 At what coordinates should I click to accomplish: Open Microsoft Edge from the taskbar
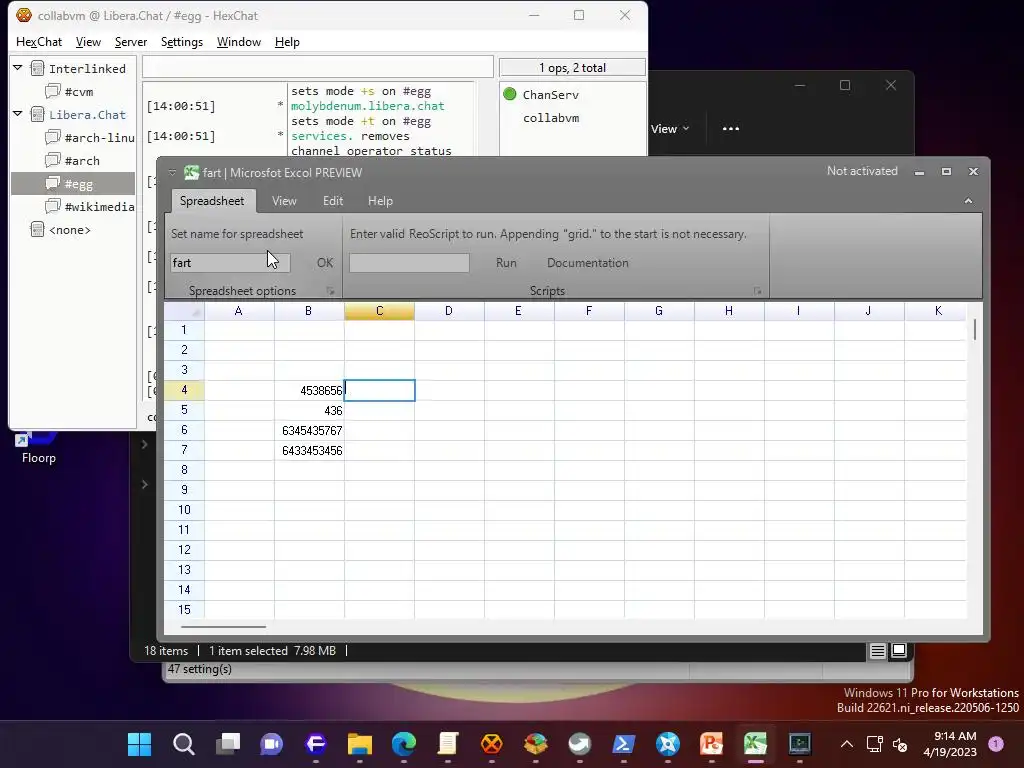pyautogui.click(x=404, y=744)
